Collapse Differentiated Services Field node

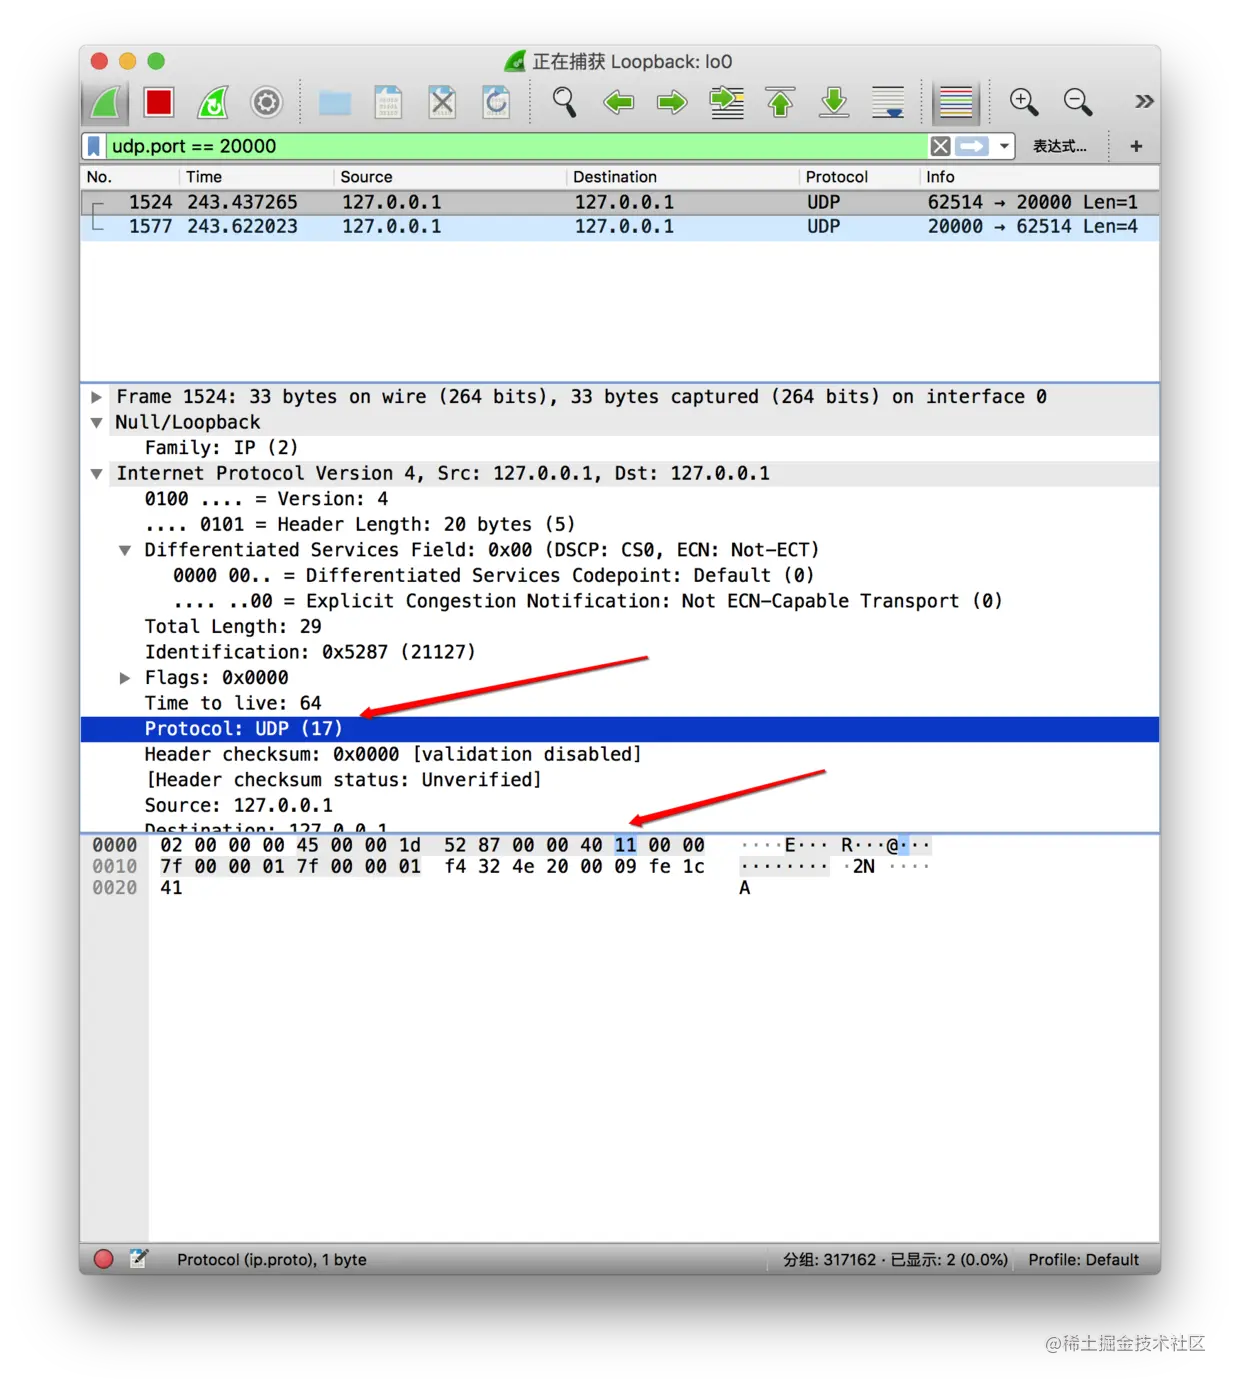click(125, 550)
